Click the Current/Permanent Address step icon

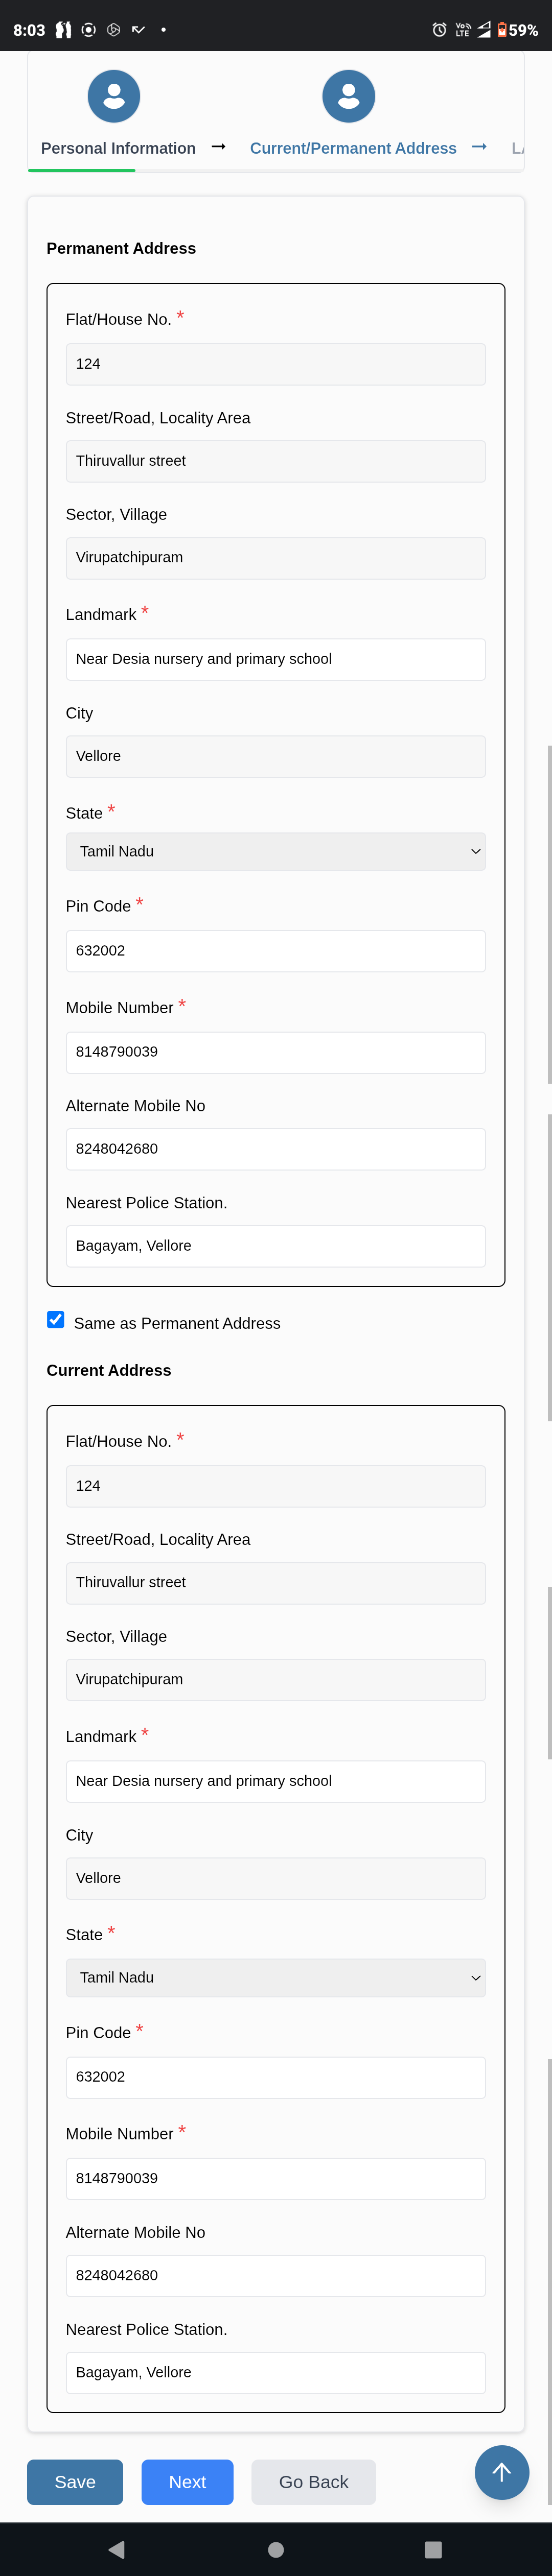pos(348,96)
